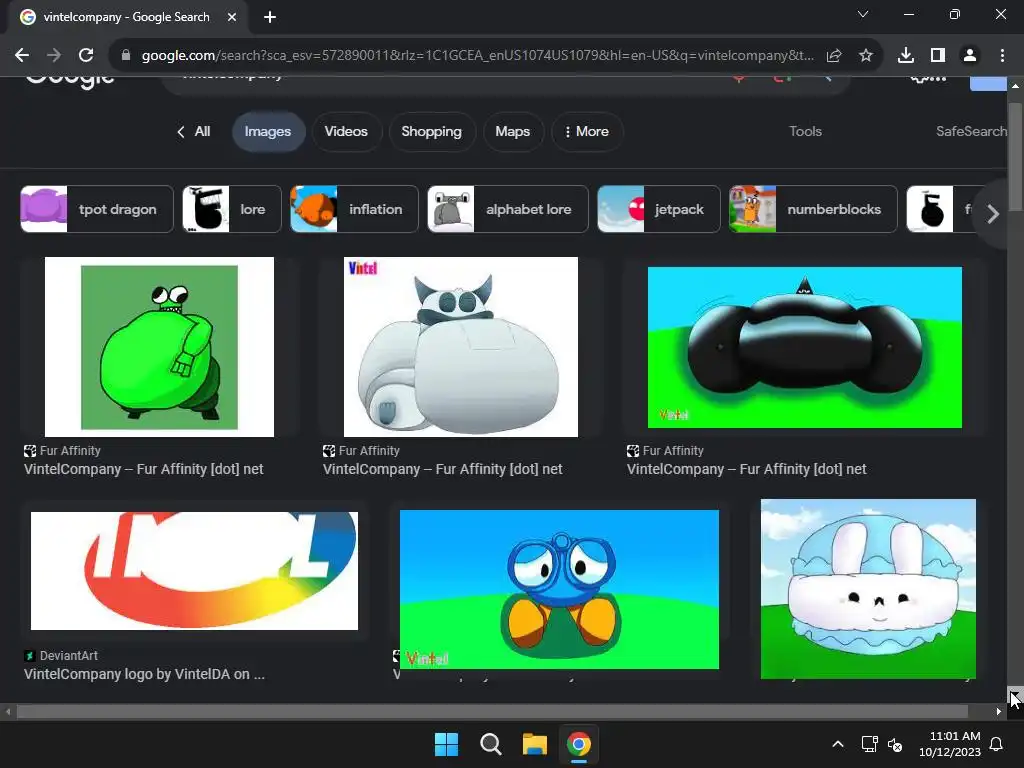Image resolution: width=1024 pixels, height=768 pixels.
Task: Filter by jetpack suggestion chip
Action: click(x=658, y=209)
